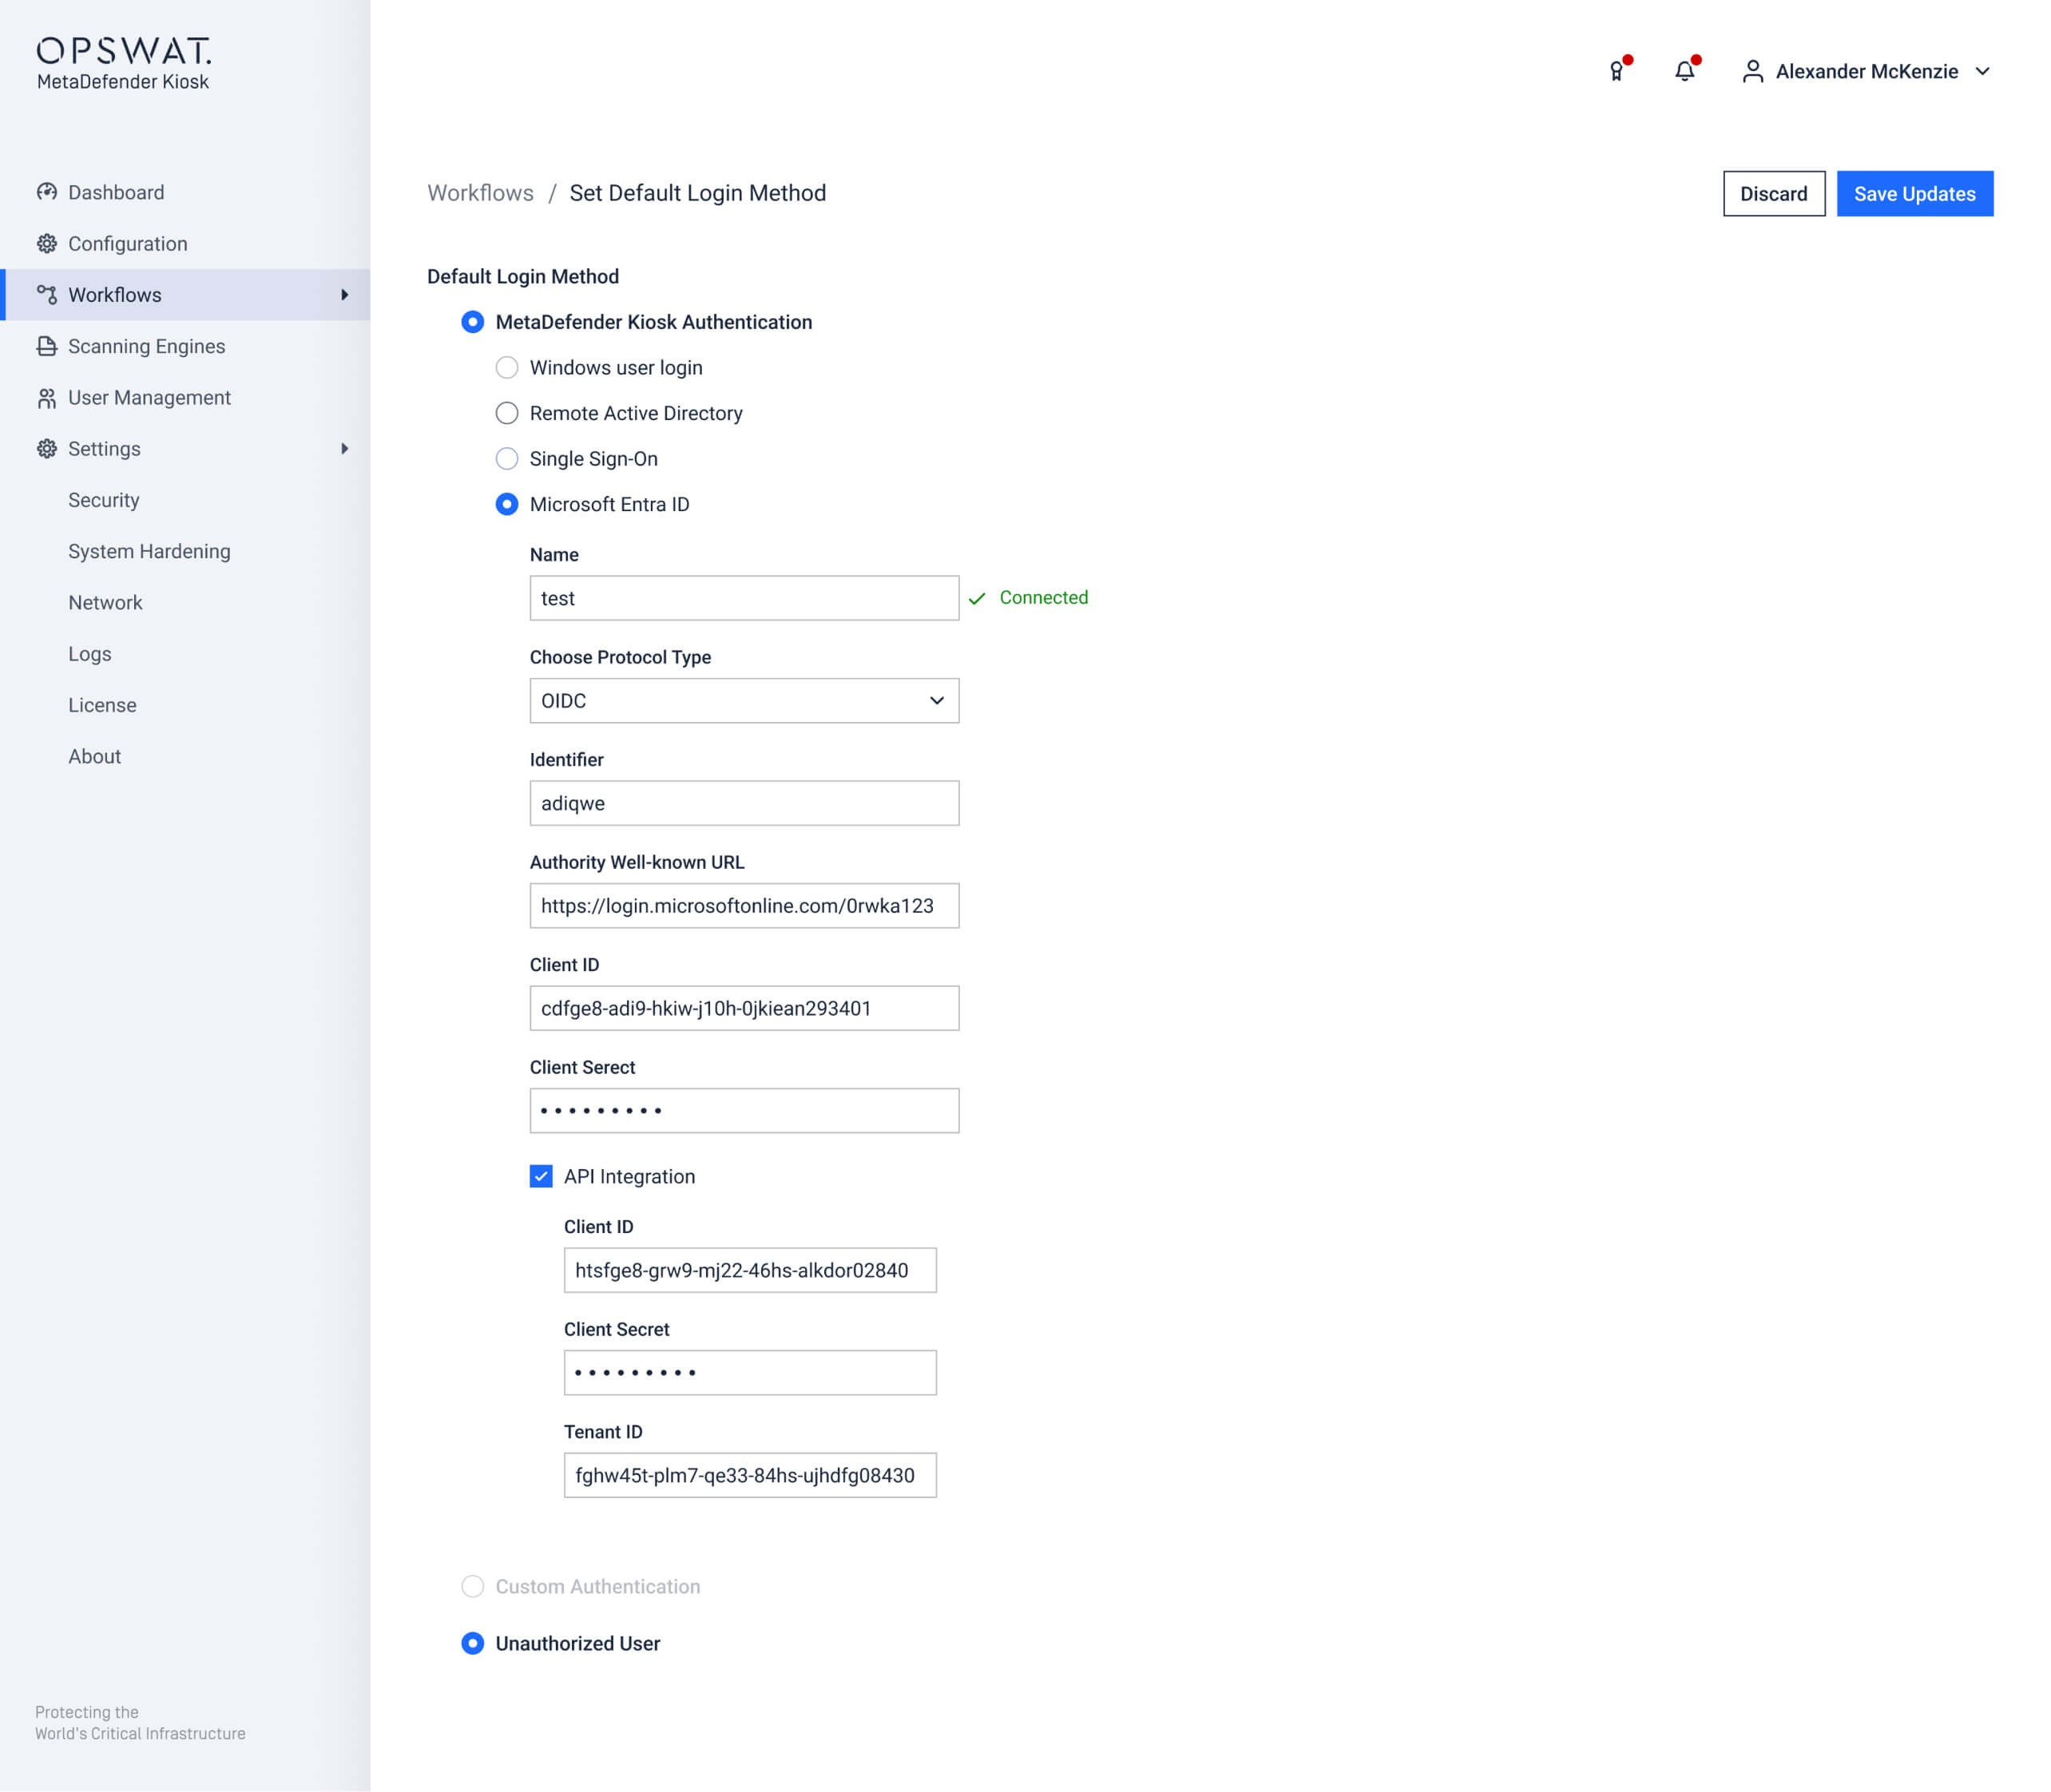
Task: Click the Configuration gear icon
Action: point(47,243)
